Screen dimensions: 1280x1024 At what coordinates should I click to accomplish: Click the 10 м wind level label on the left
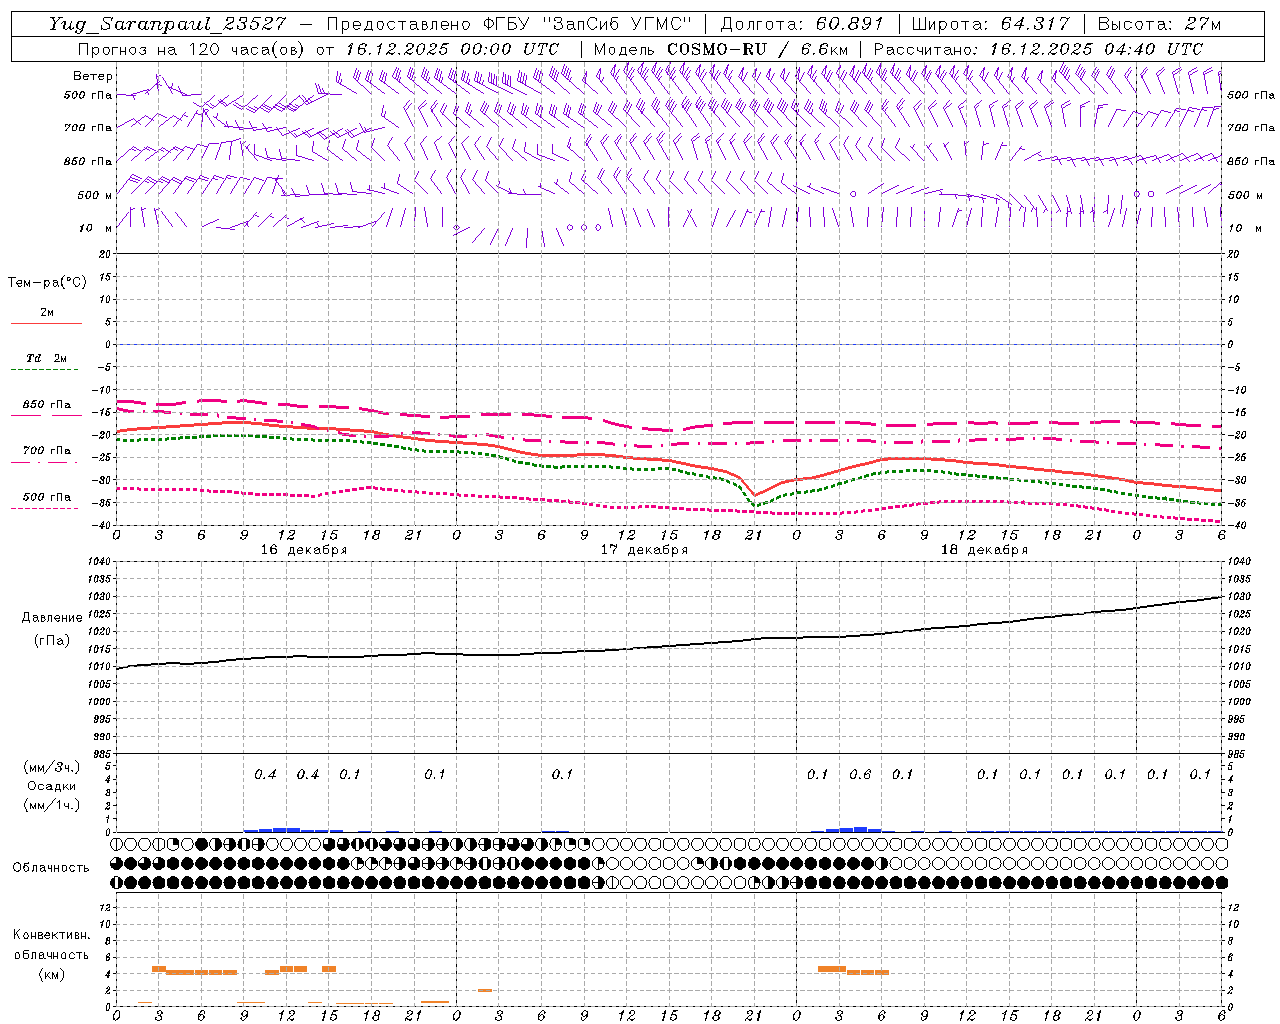[x=95, y=228]
